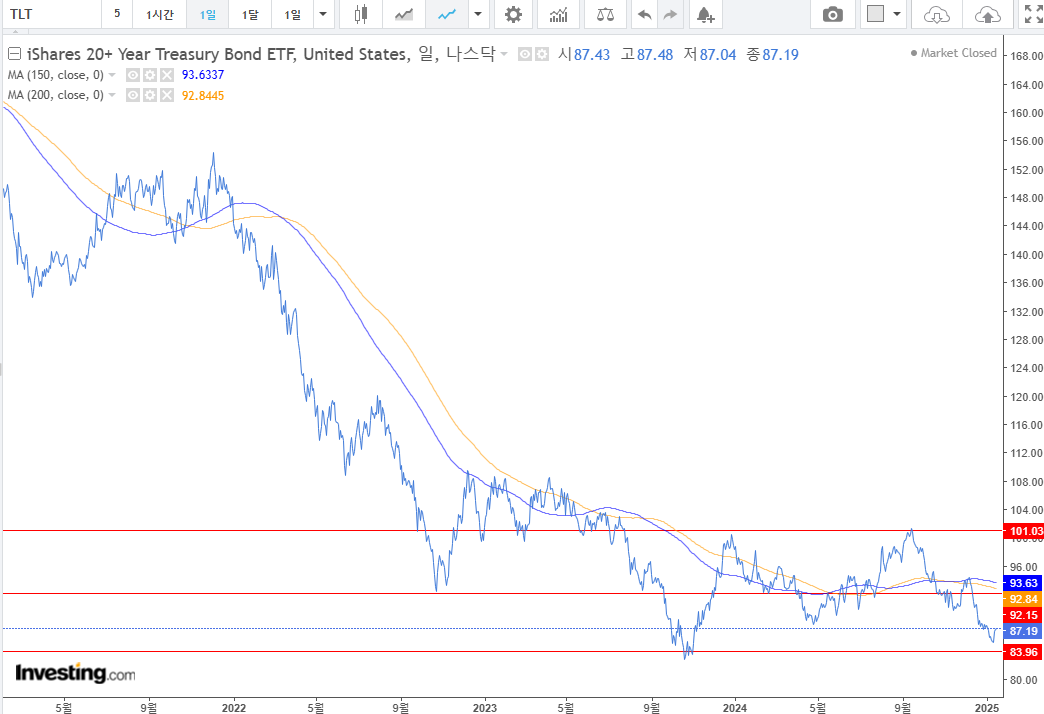Toggle visibility eye of iShares main series
Screen dimensions: 1044x714
coord(525,54)
